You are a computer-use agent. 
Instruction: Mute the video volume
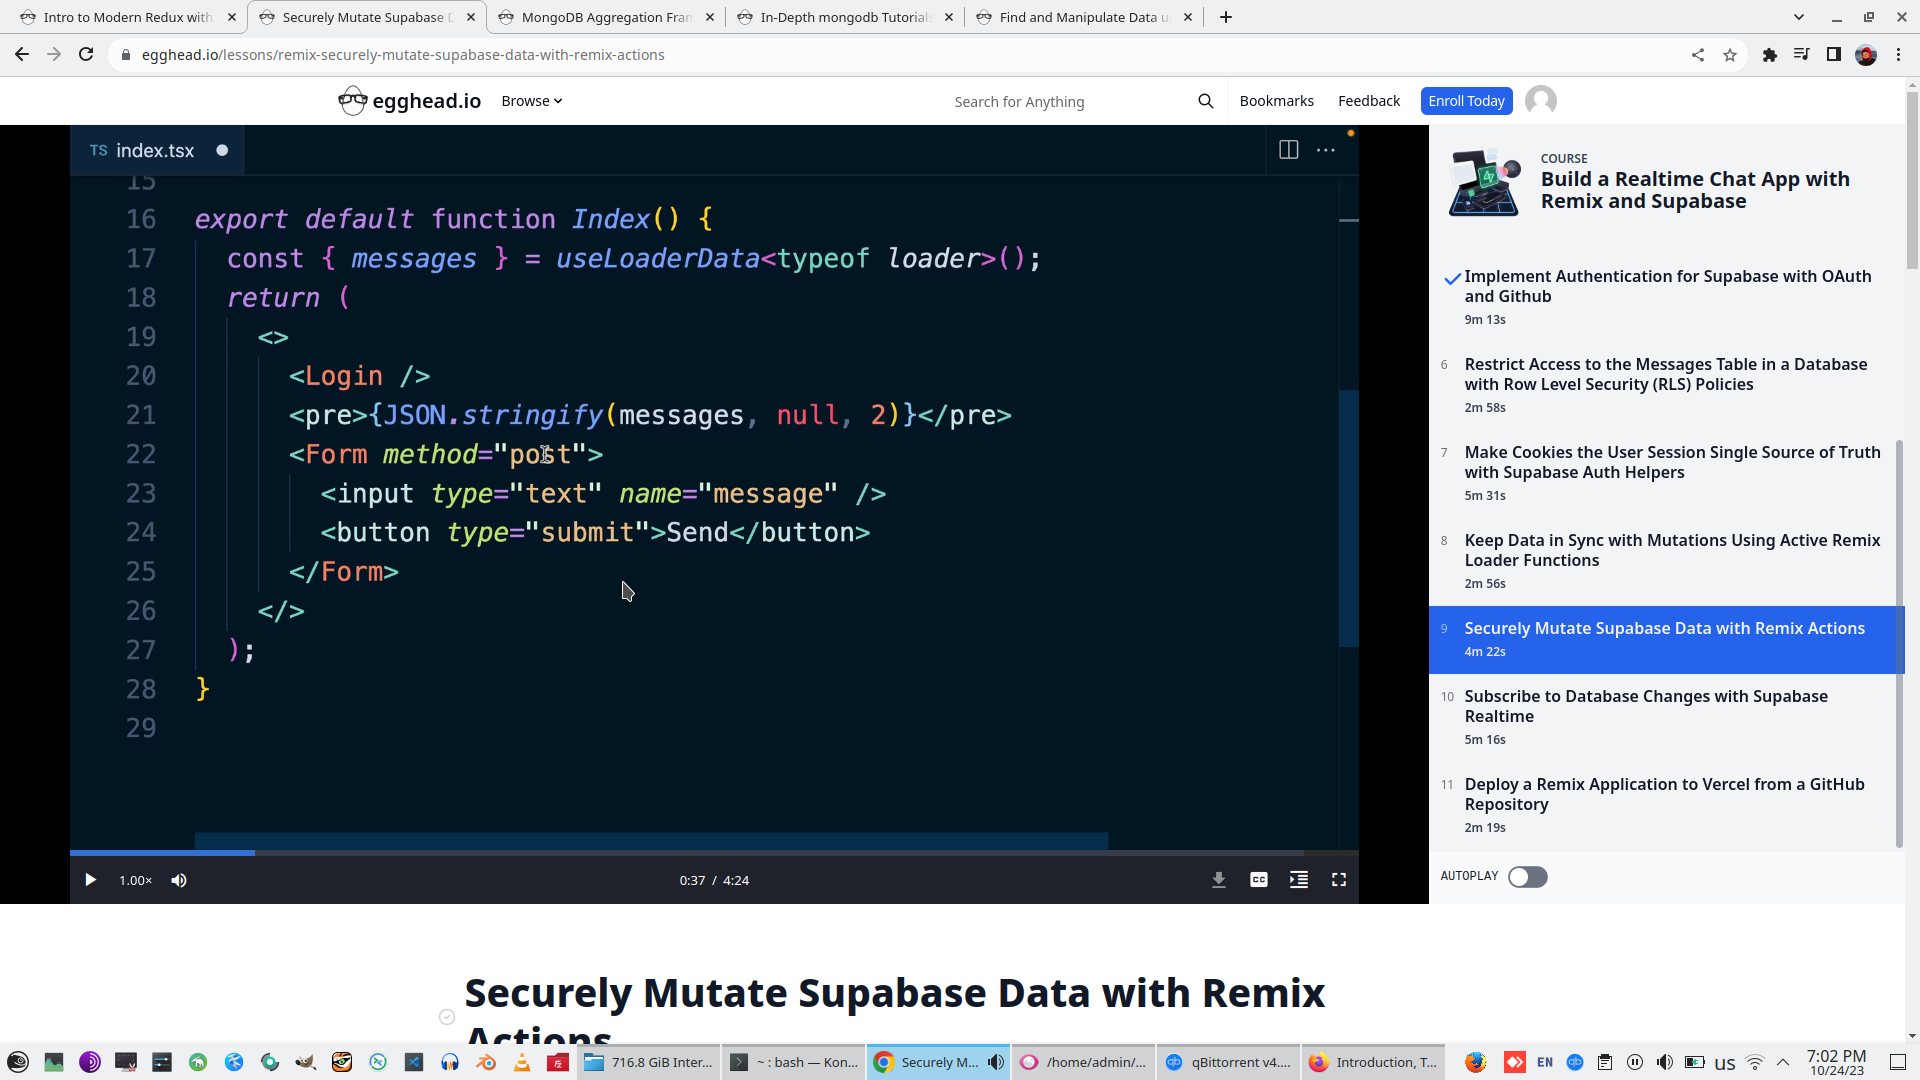coord(179,880)
